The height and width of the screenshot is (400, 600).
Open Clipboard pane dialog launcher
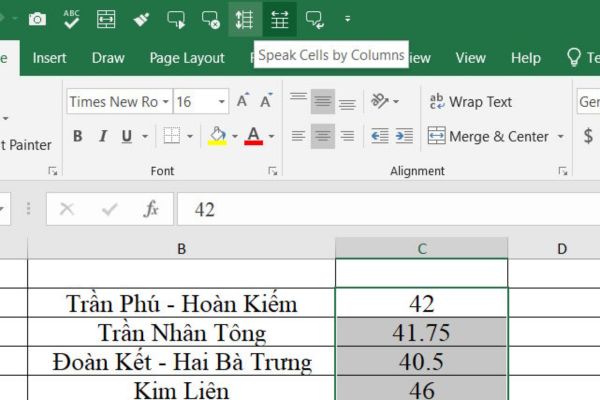click(x=52, y=171)
